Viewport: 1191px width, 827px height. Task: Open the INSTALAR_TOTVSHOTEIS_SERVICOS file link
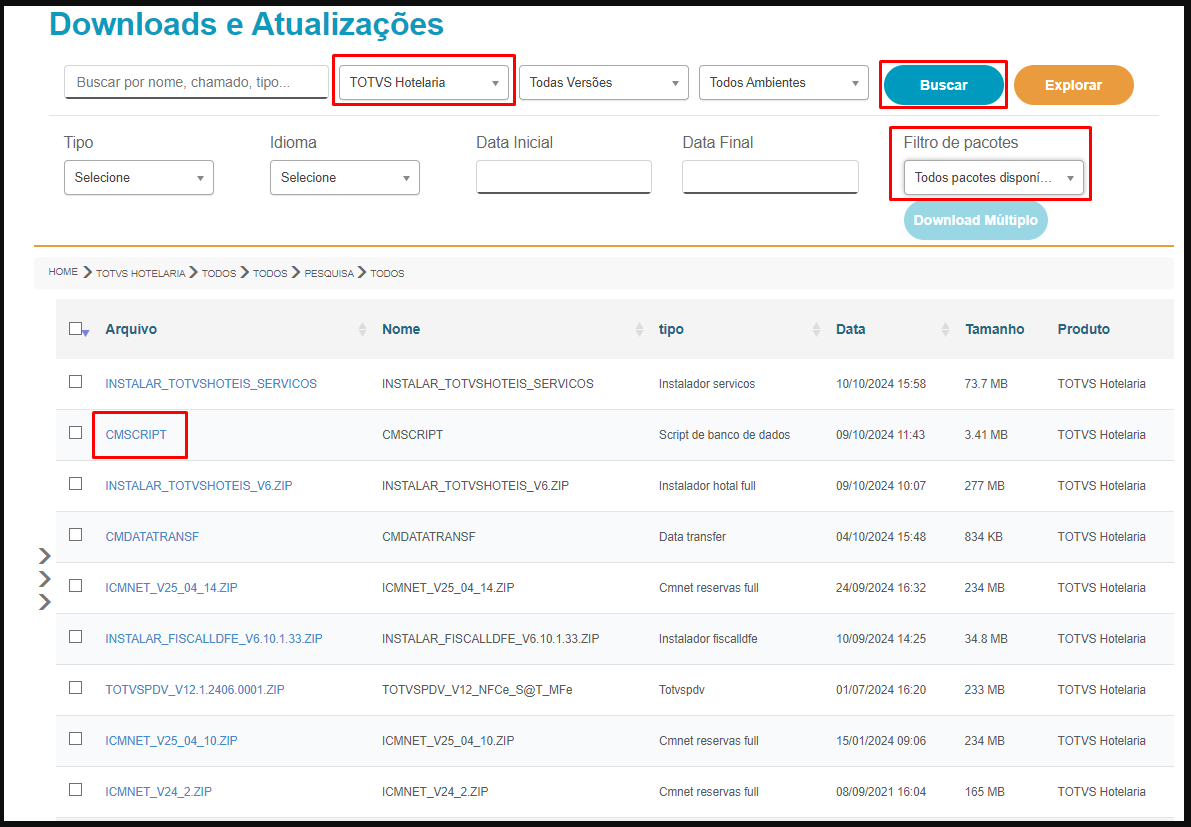click(x=211, y=384)
